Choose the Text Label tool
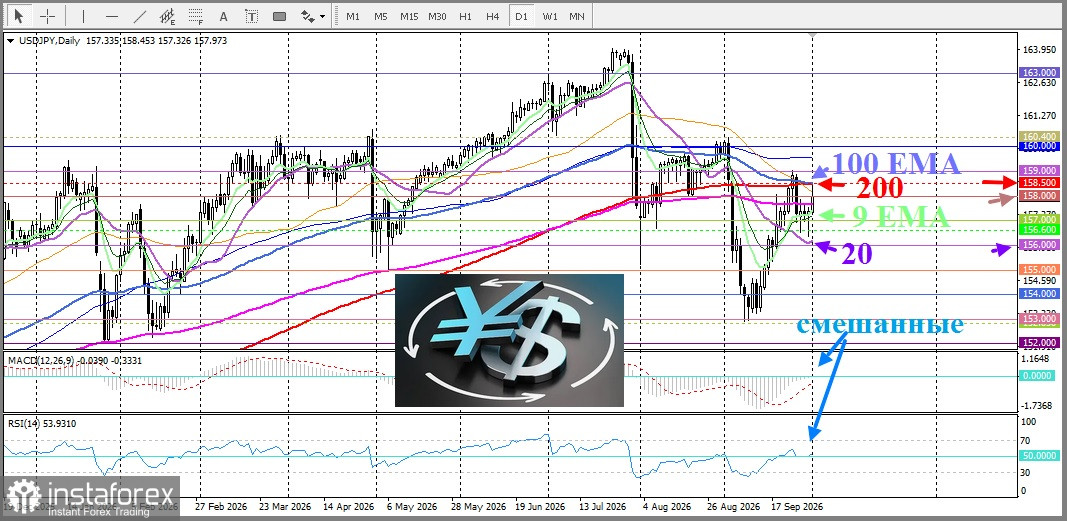The height and width of the screenshot is (521, 1067). point(252,16)
